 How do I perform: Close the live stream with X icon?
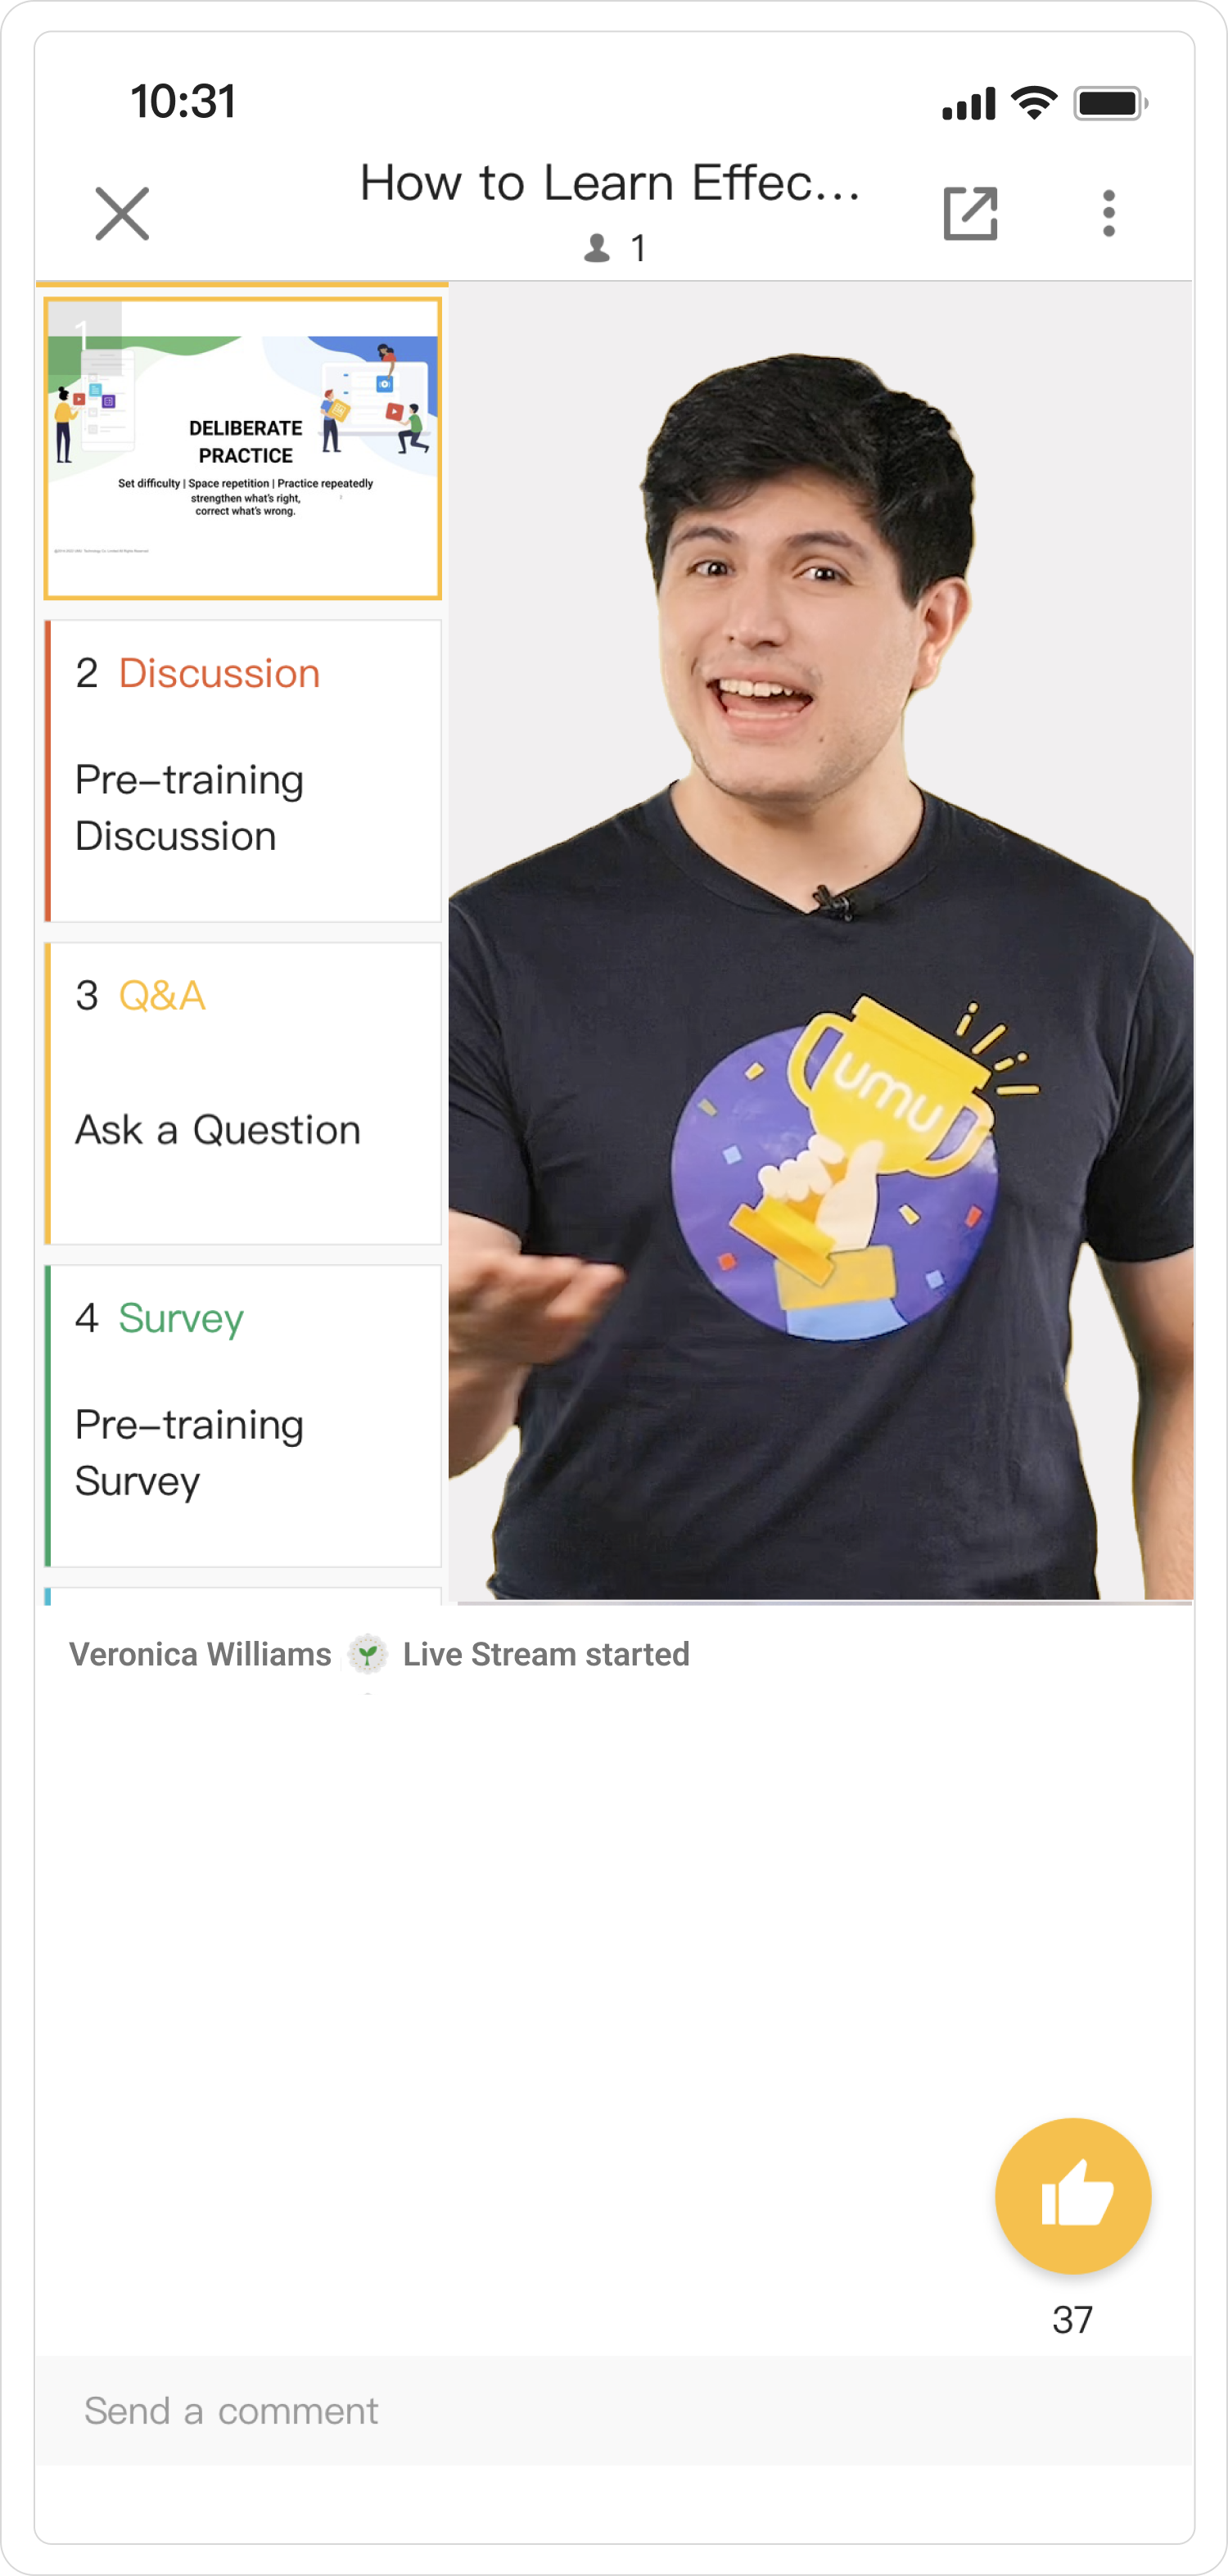click(122, 213)
